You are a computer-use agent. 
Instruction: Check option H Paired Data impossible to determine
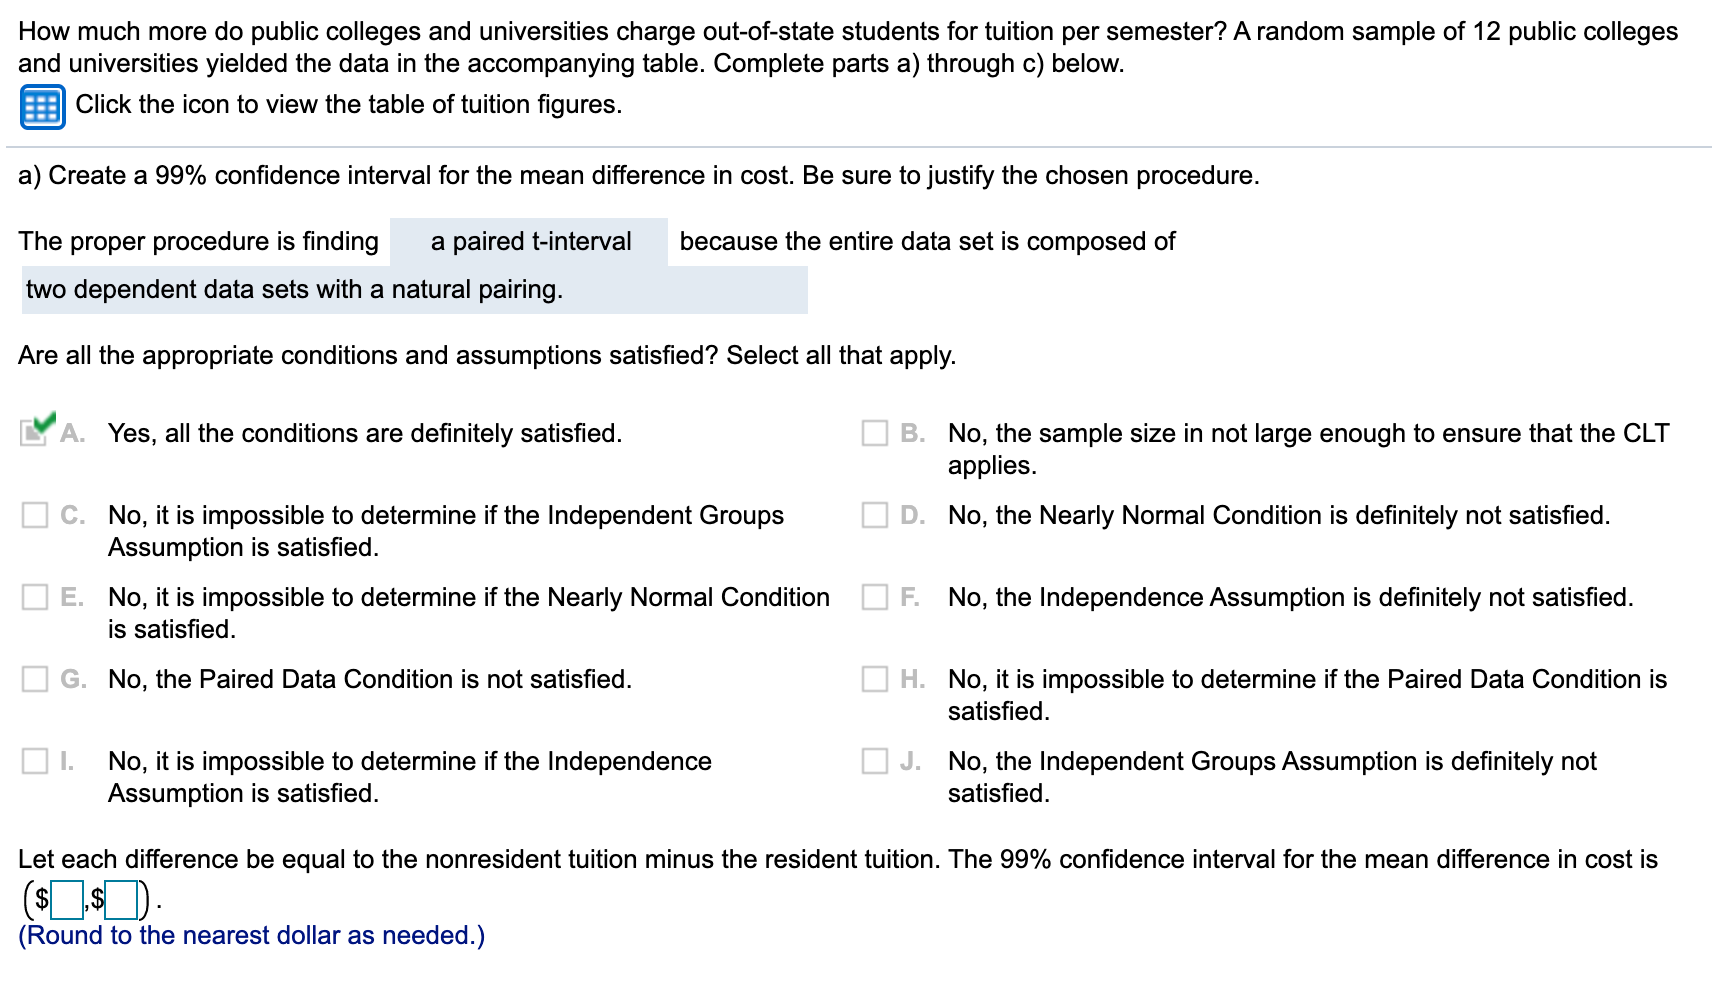point(875,679)
